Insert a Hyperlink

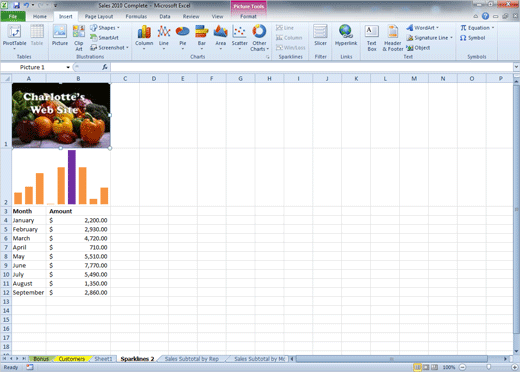point(346,35)
